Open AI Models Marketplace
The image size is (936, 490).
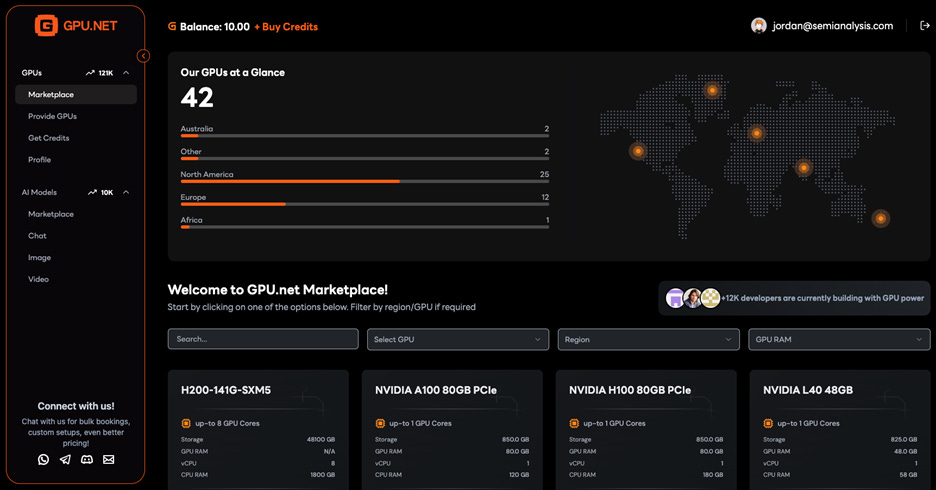[51, 214]
